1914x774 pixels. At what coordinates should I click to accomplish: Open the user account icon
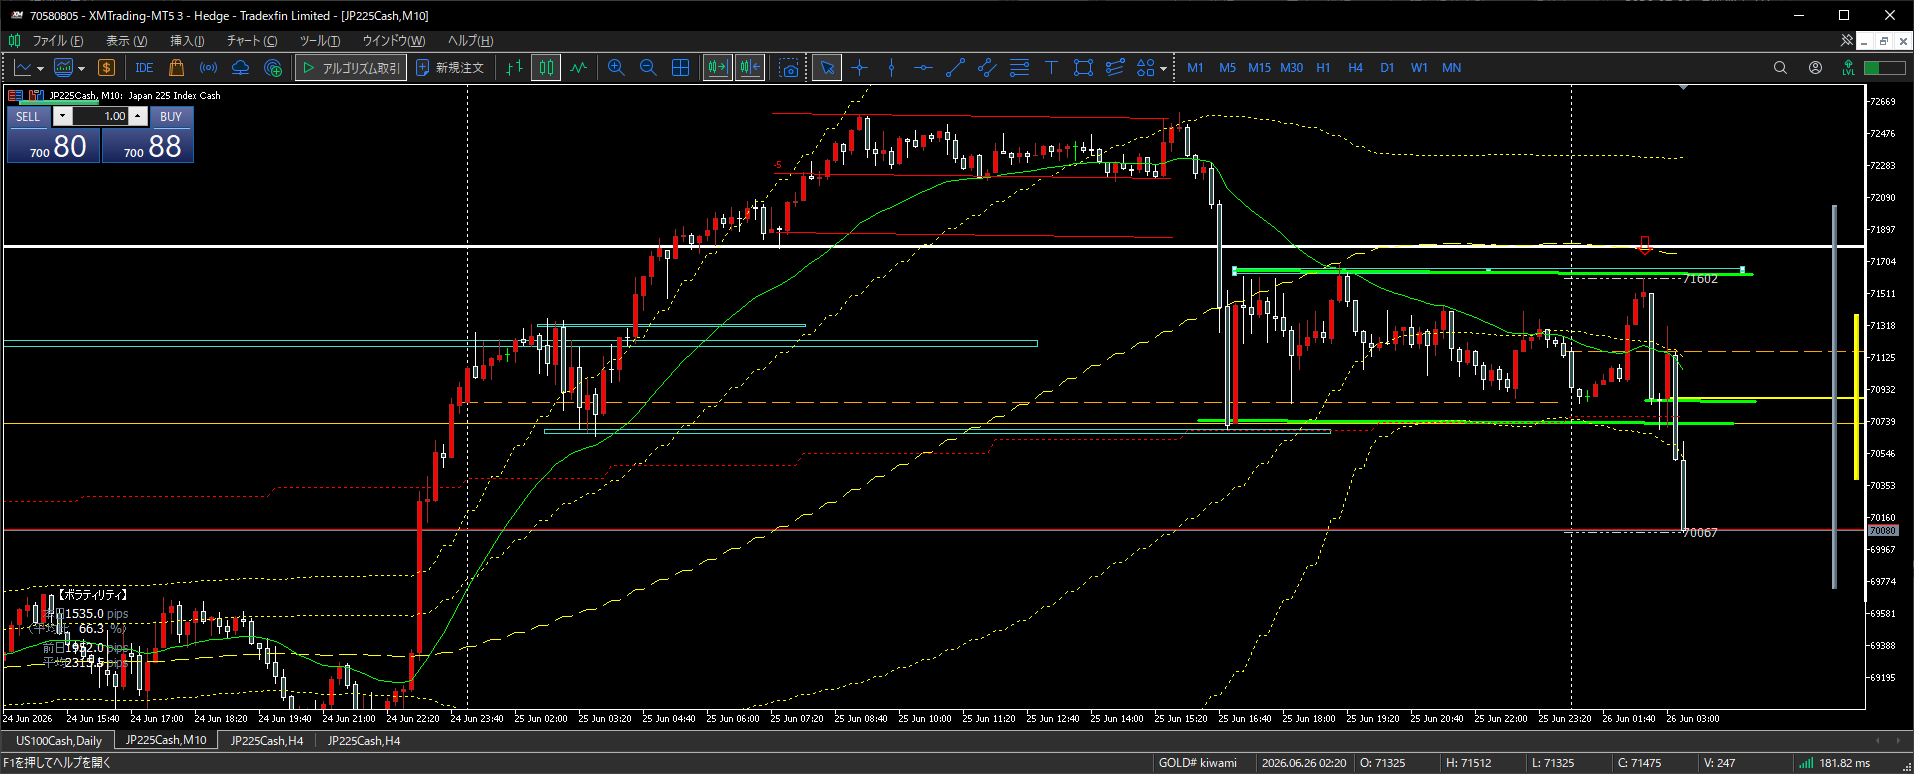tap(1815, 68)
